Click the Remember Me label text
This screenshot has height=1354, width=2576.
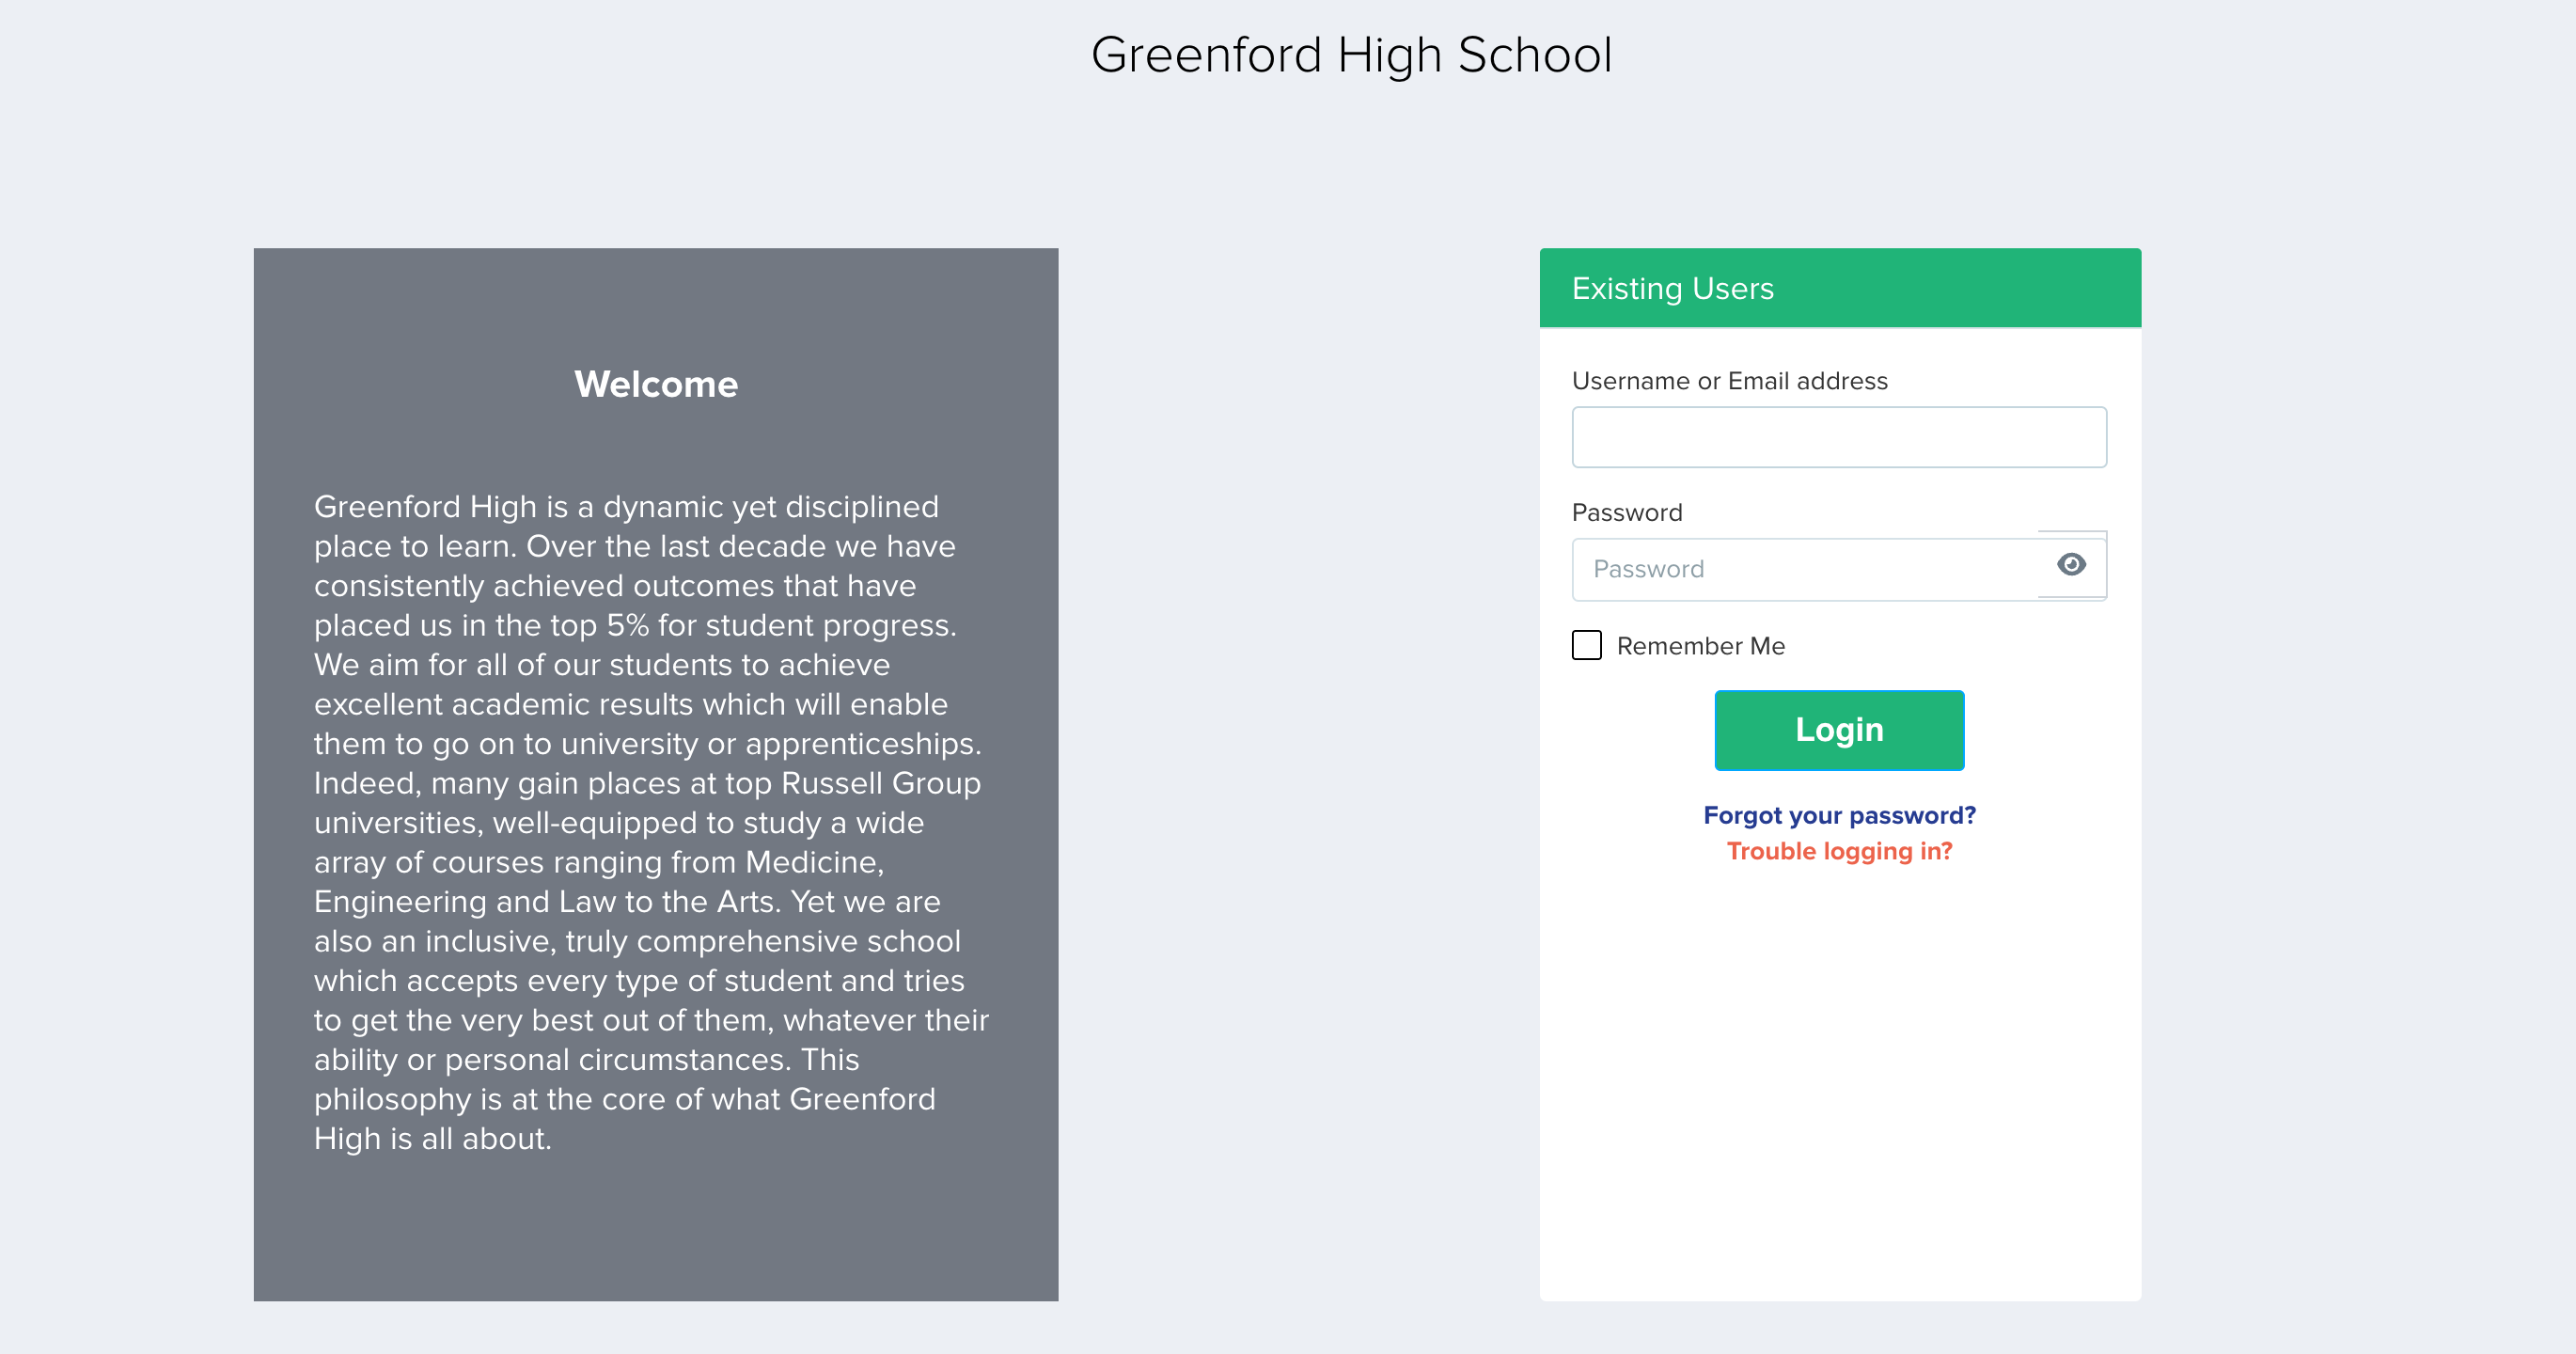point(1700,646)
